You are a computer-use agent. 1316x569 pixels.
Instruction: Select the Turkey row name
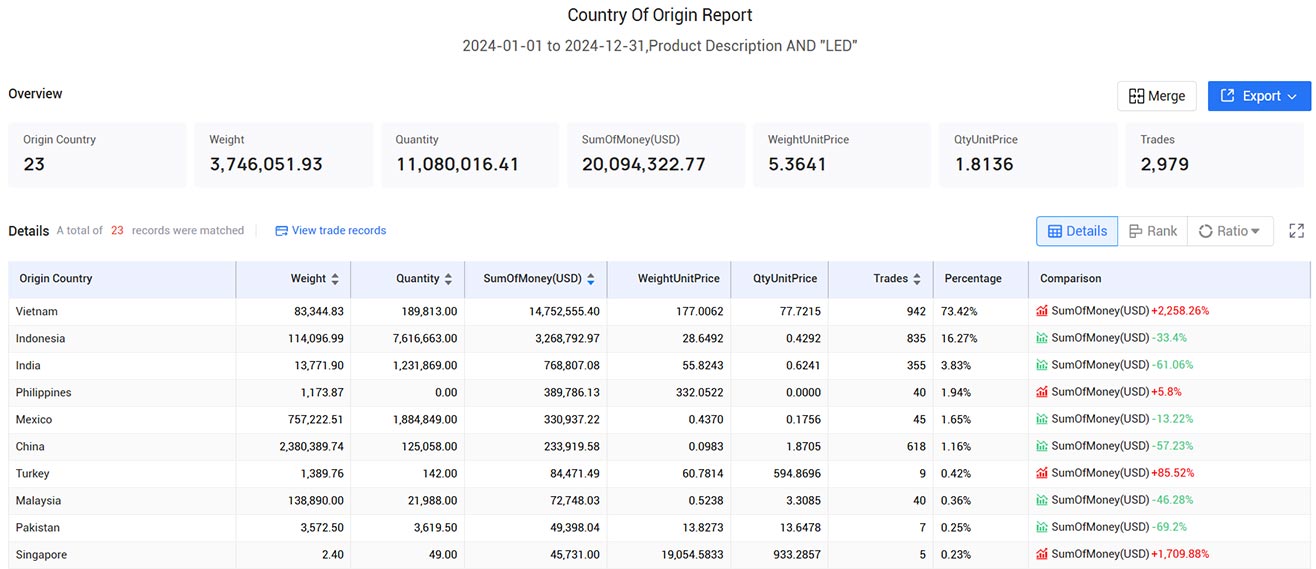click(33, 473)
